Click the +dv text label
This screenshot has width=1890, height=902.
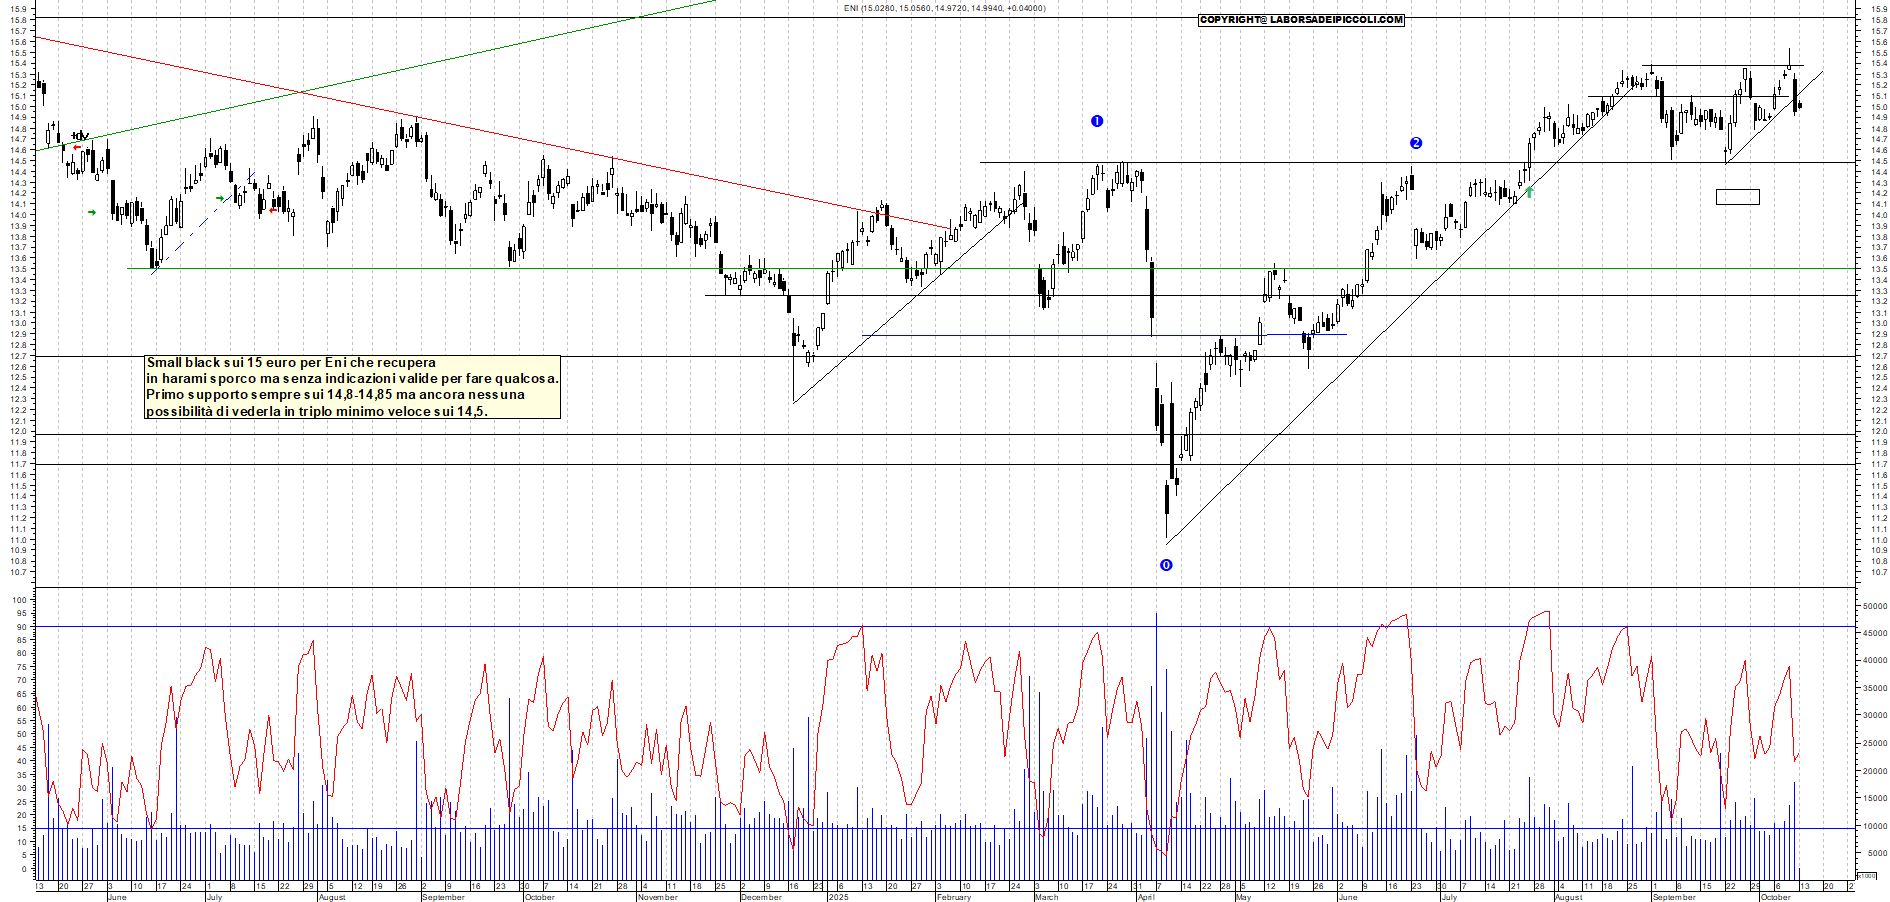[81, 136]
